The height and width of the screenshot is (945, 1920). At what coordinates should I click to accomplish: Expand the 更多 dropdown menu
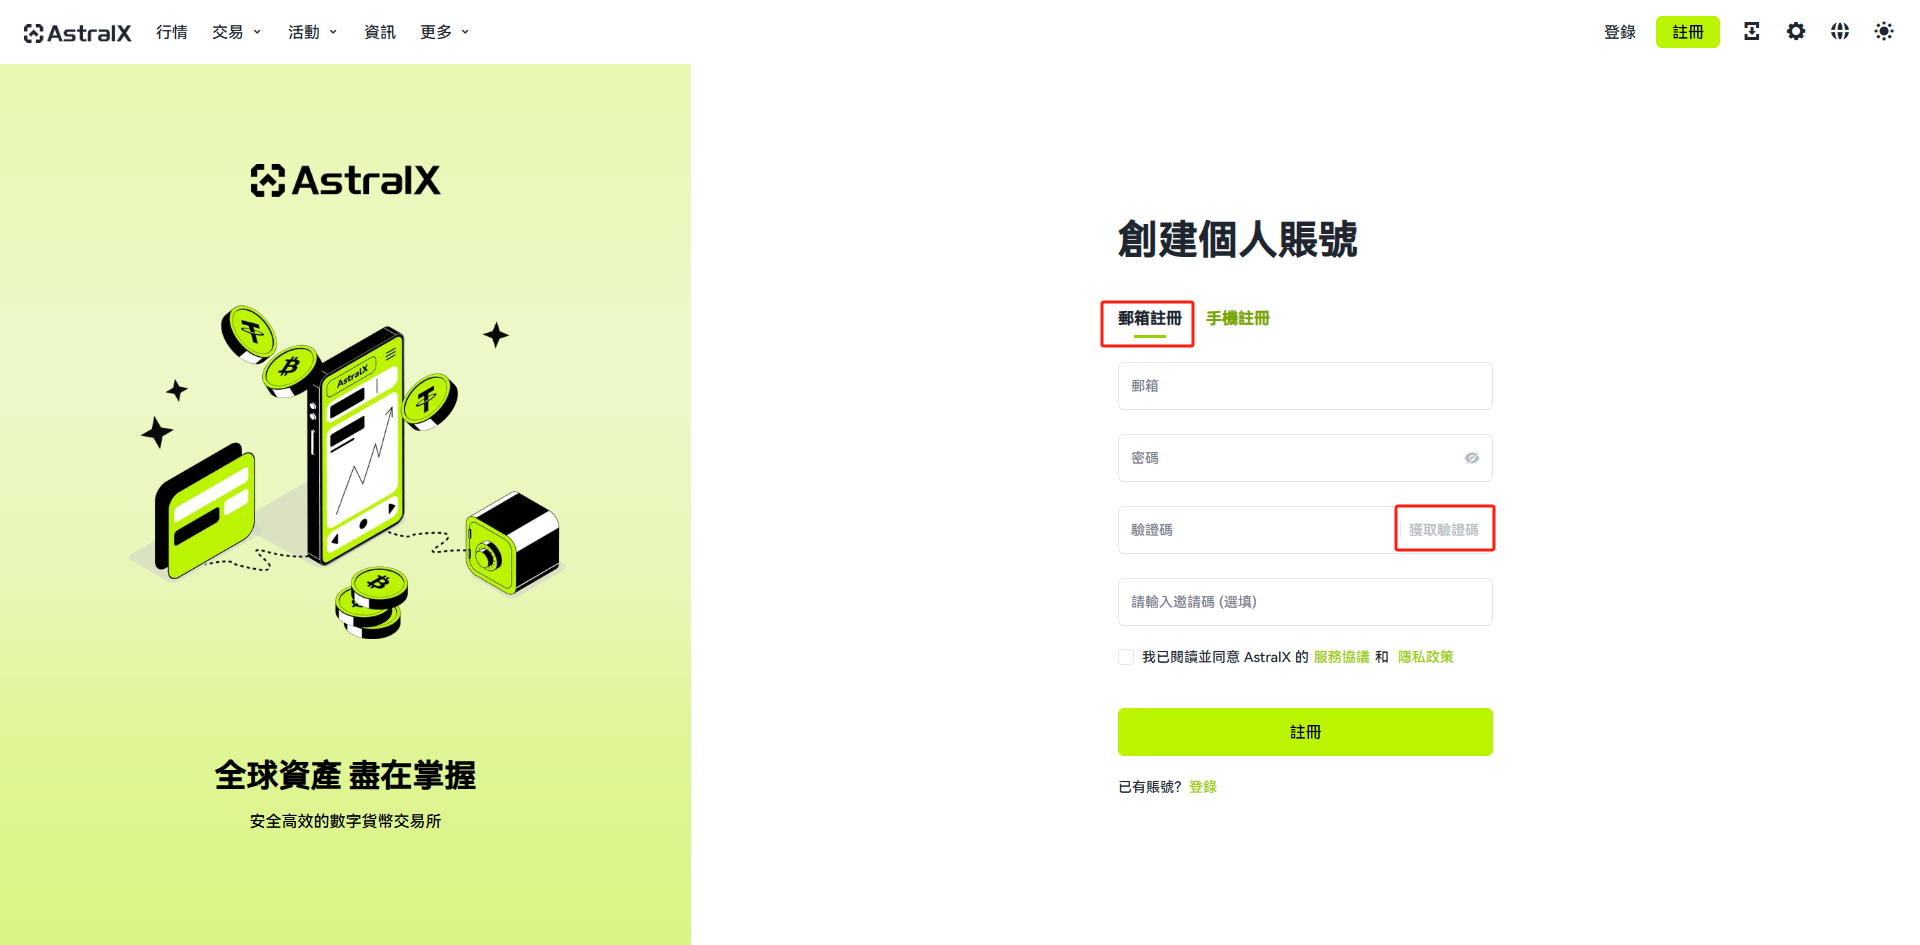tap(444, 32)
